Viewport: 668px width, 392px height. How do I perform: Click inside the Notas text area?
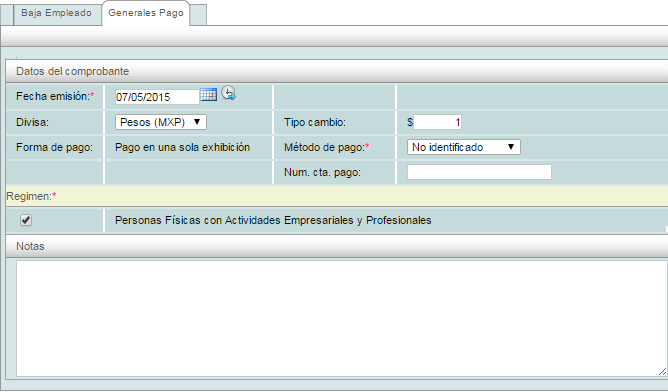tap(342, 319)
